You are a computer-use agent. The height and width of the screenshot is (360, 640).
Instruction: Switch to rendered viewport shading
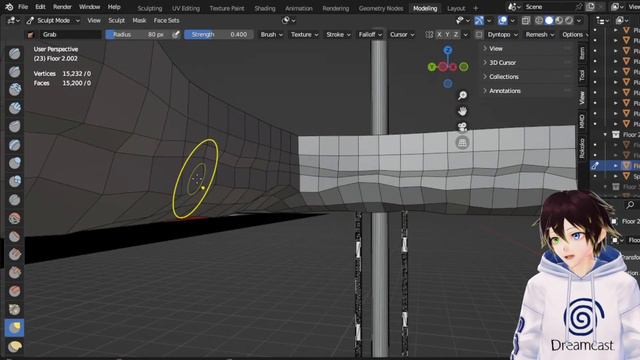click(569, 20)
